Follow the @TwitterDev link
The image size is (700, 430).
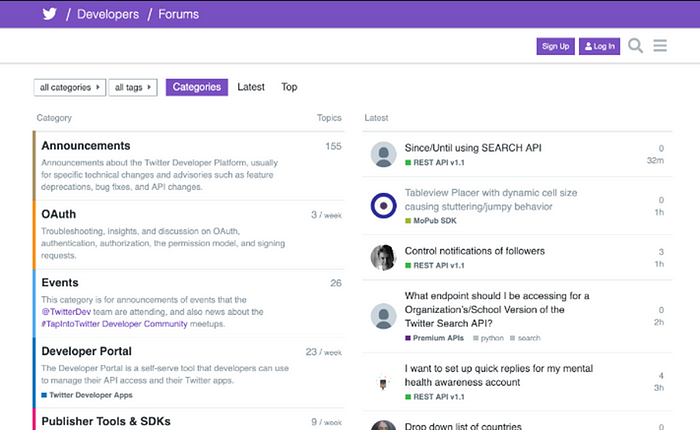(x=66, y=312)
